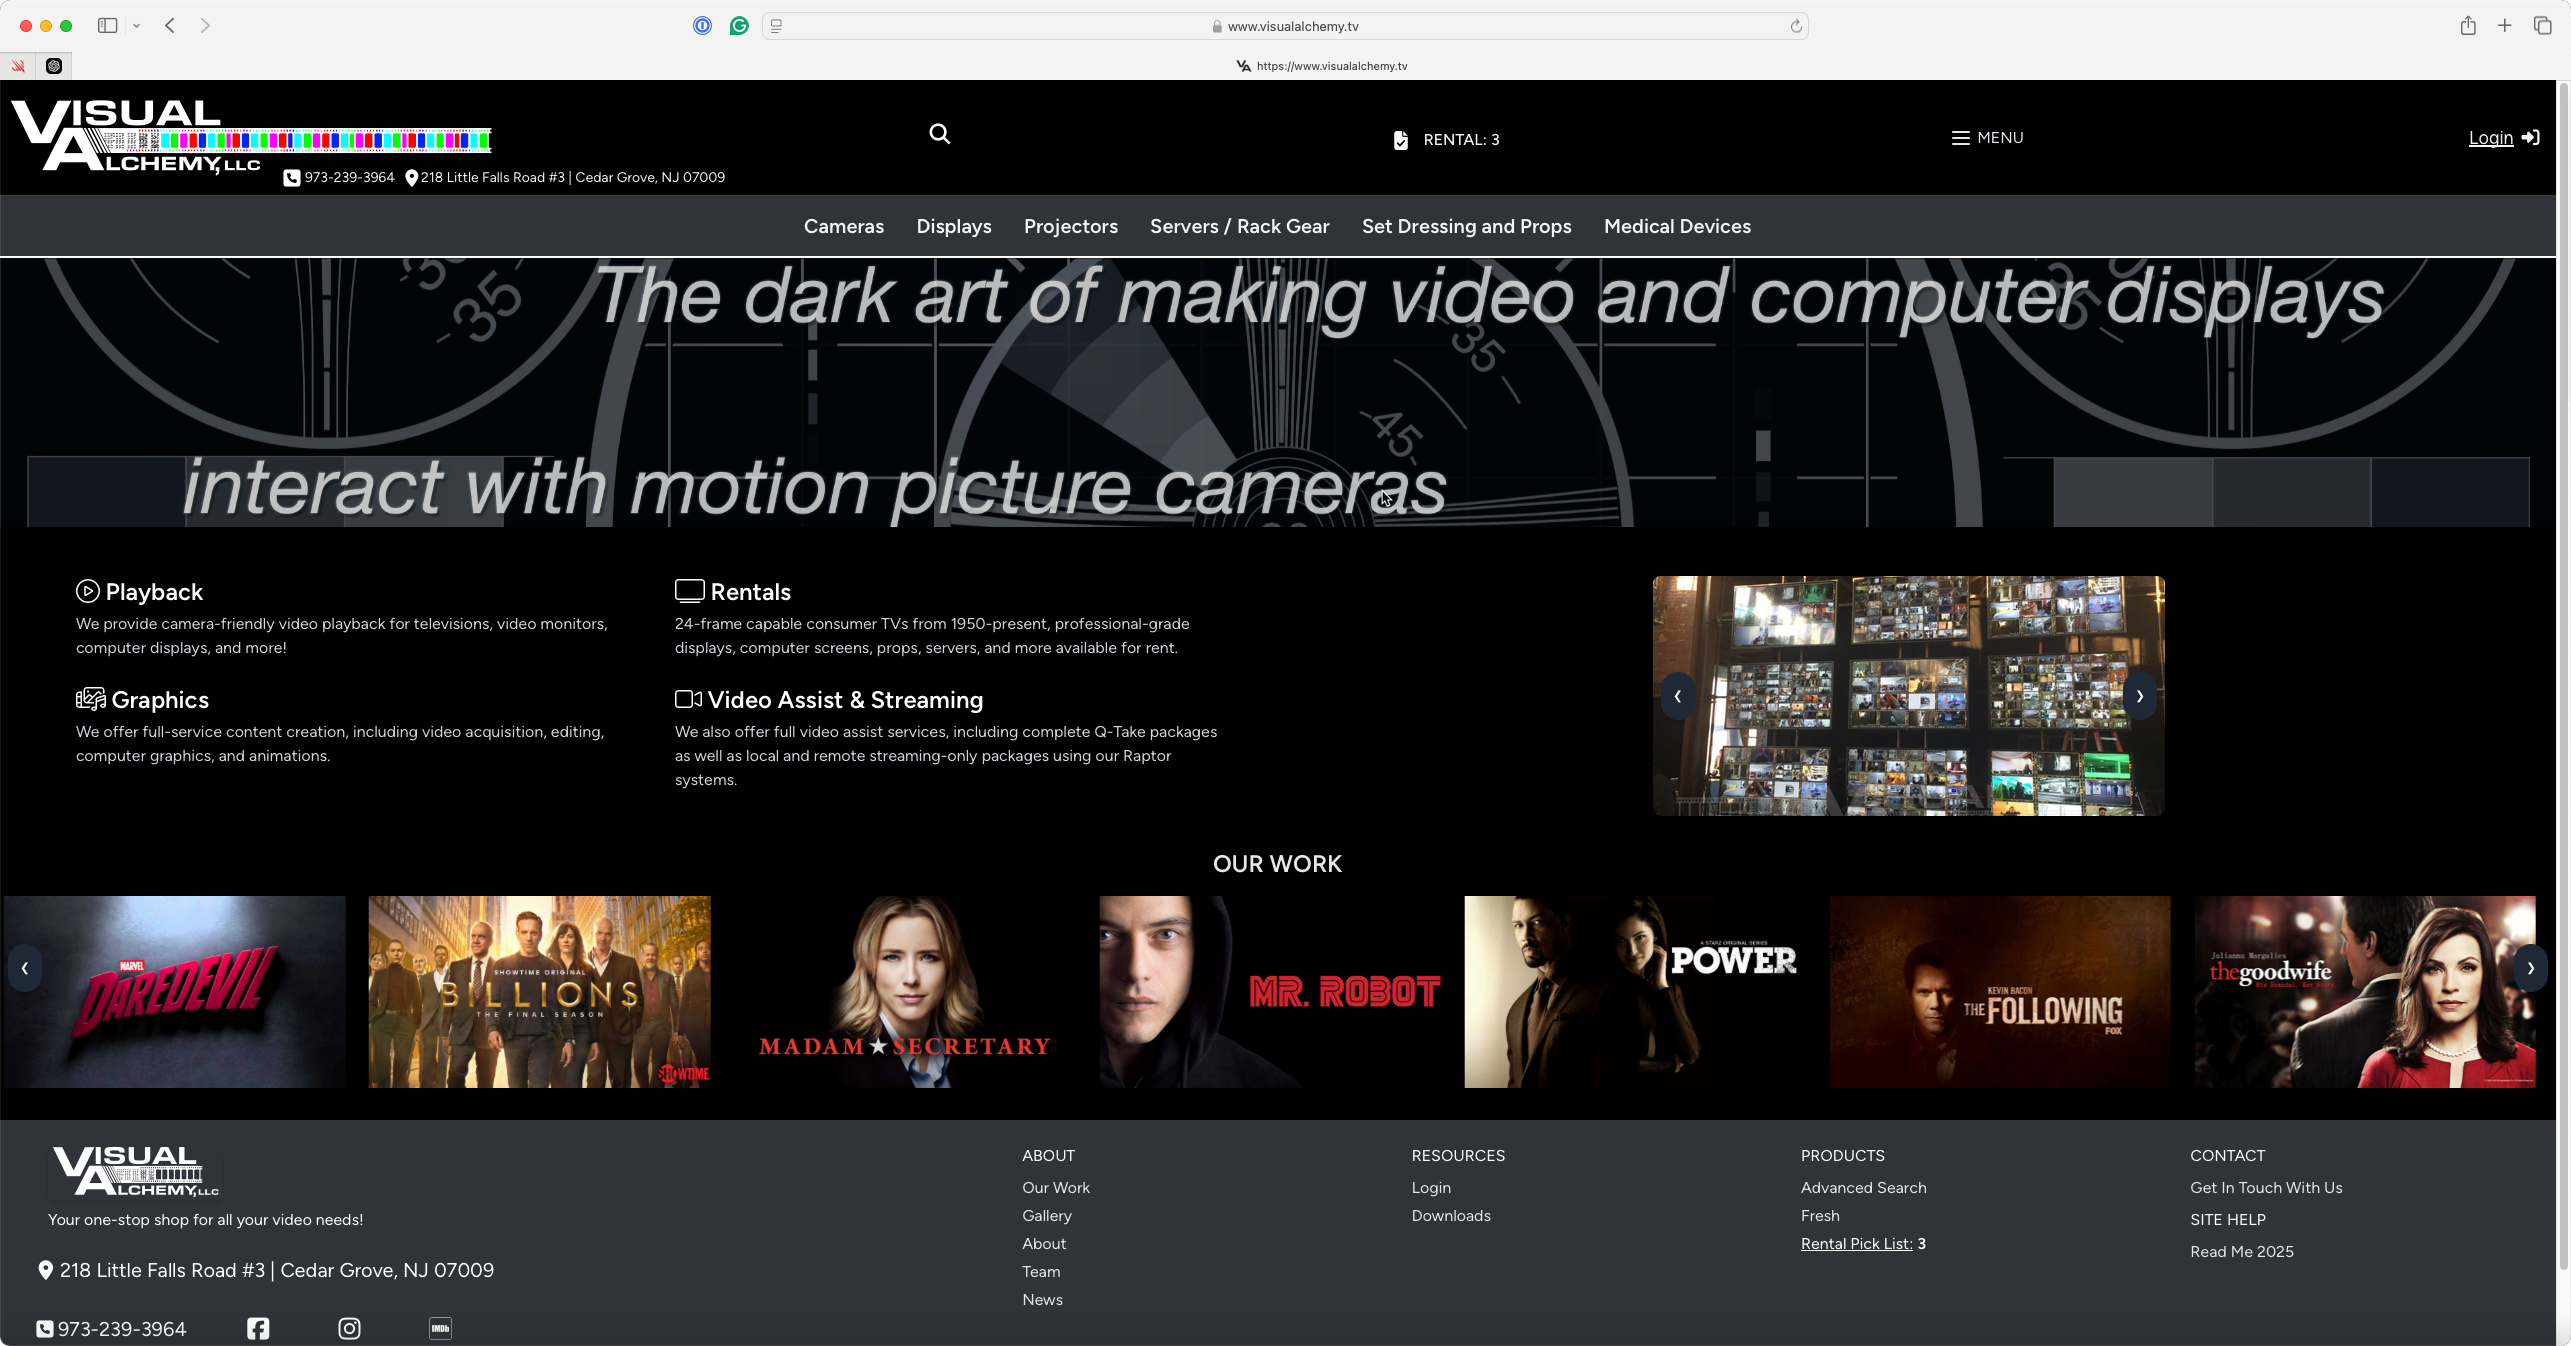This screenshot has width=2571, height=1346.
Task: Open the Safari tab overview icon
Action: pyautogui.click(x=2542, y=26)
